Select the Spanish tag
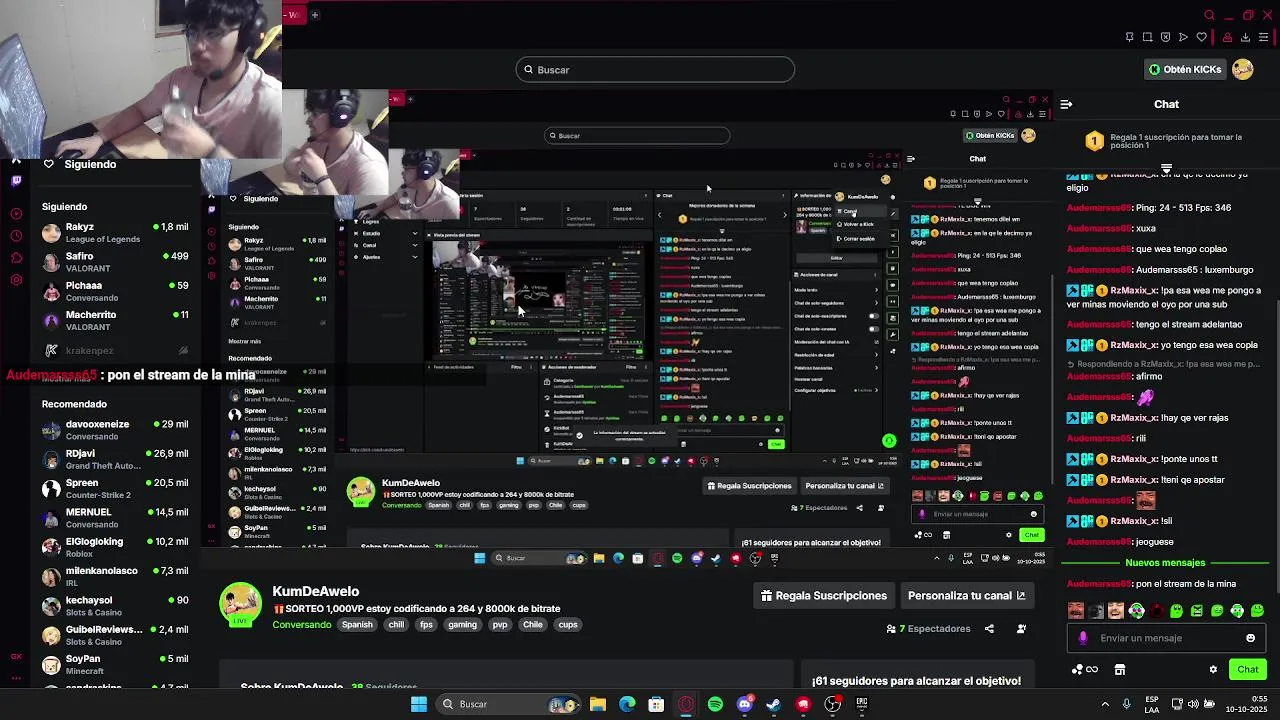The width and height of the screenshot is (1280, 720). (x=357, y=625)
